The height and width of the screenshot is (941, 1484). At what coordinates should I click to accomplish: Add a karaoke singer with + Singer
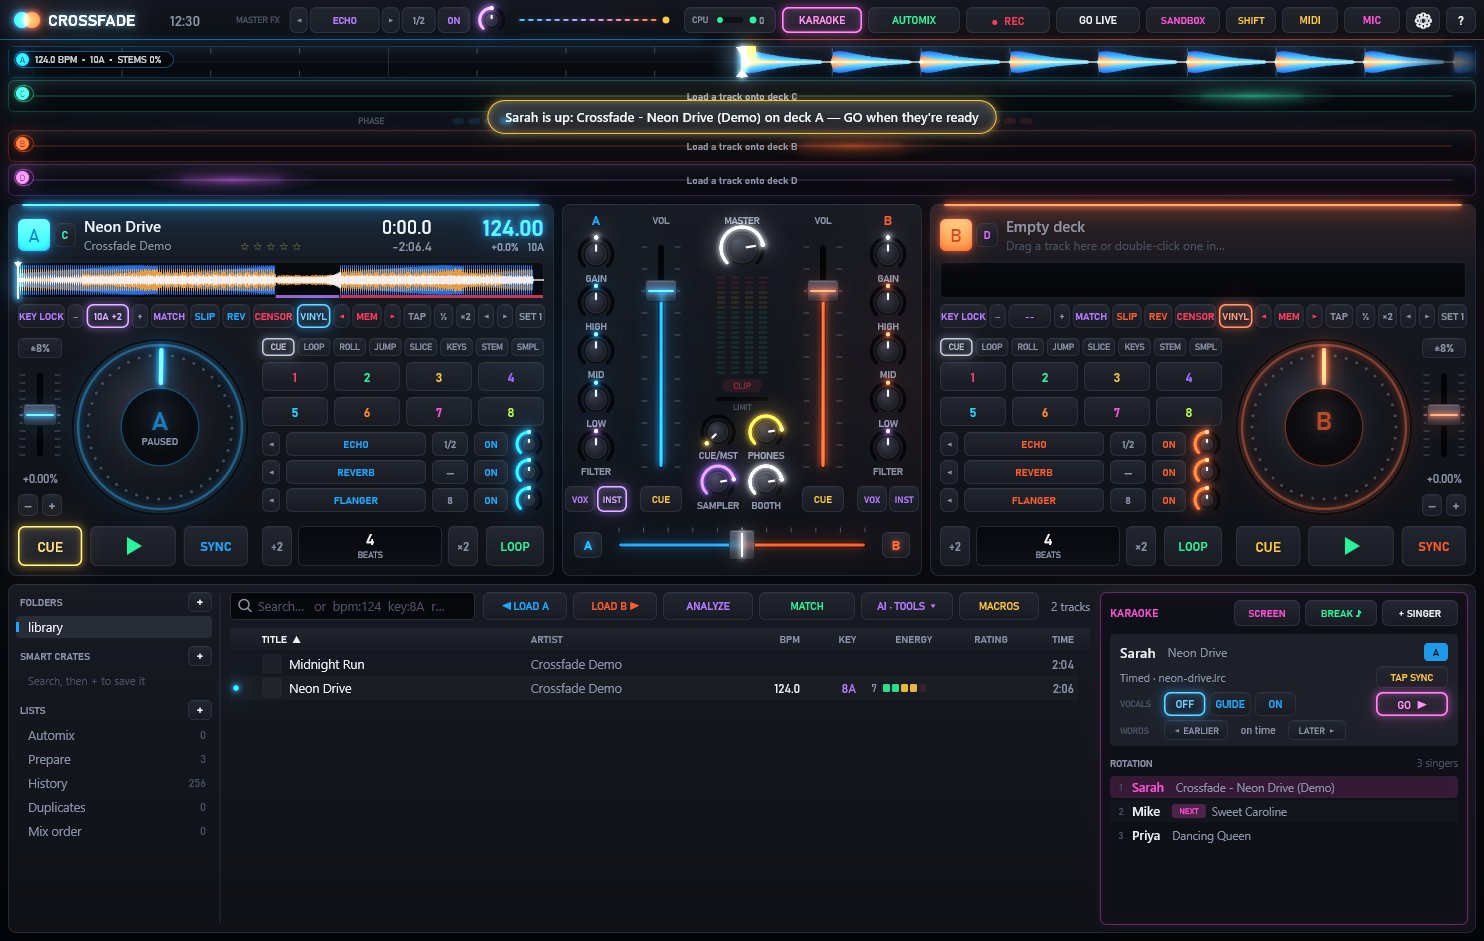coord(1420,613)
